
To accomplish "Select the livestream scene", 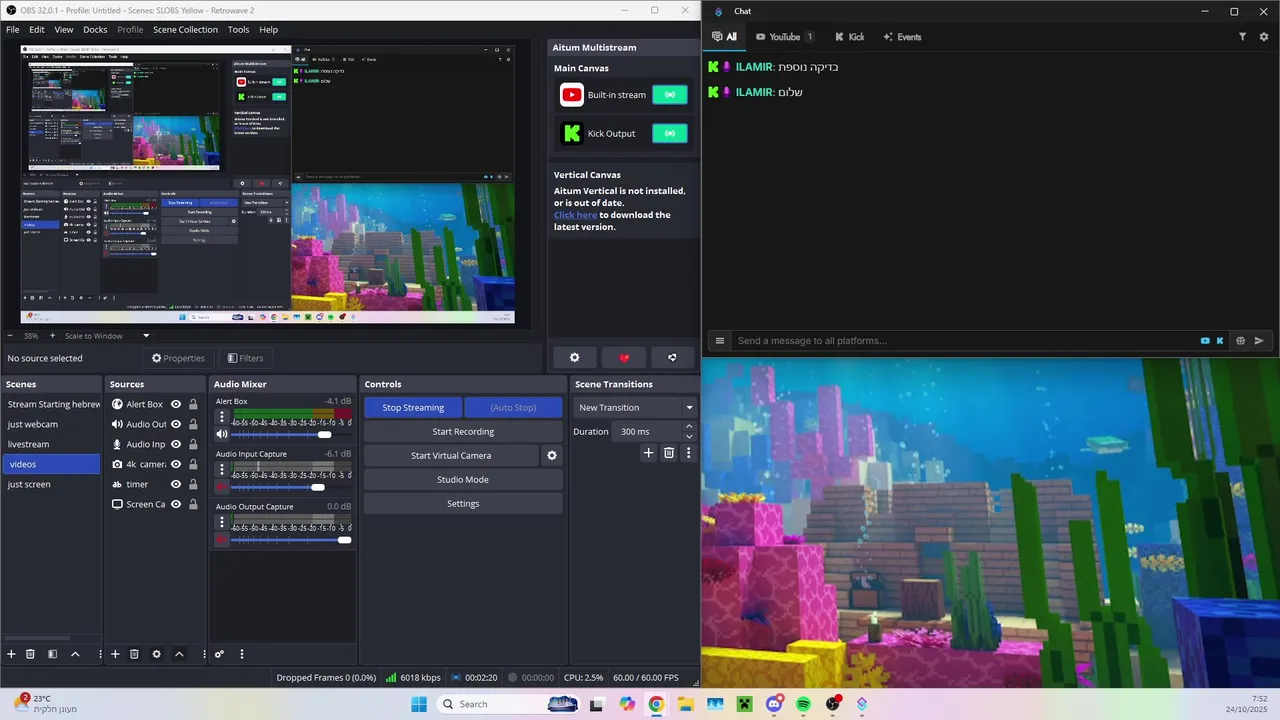I will pos(51,444).
